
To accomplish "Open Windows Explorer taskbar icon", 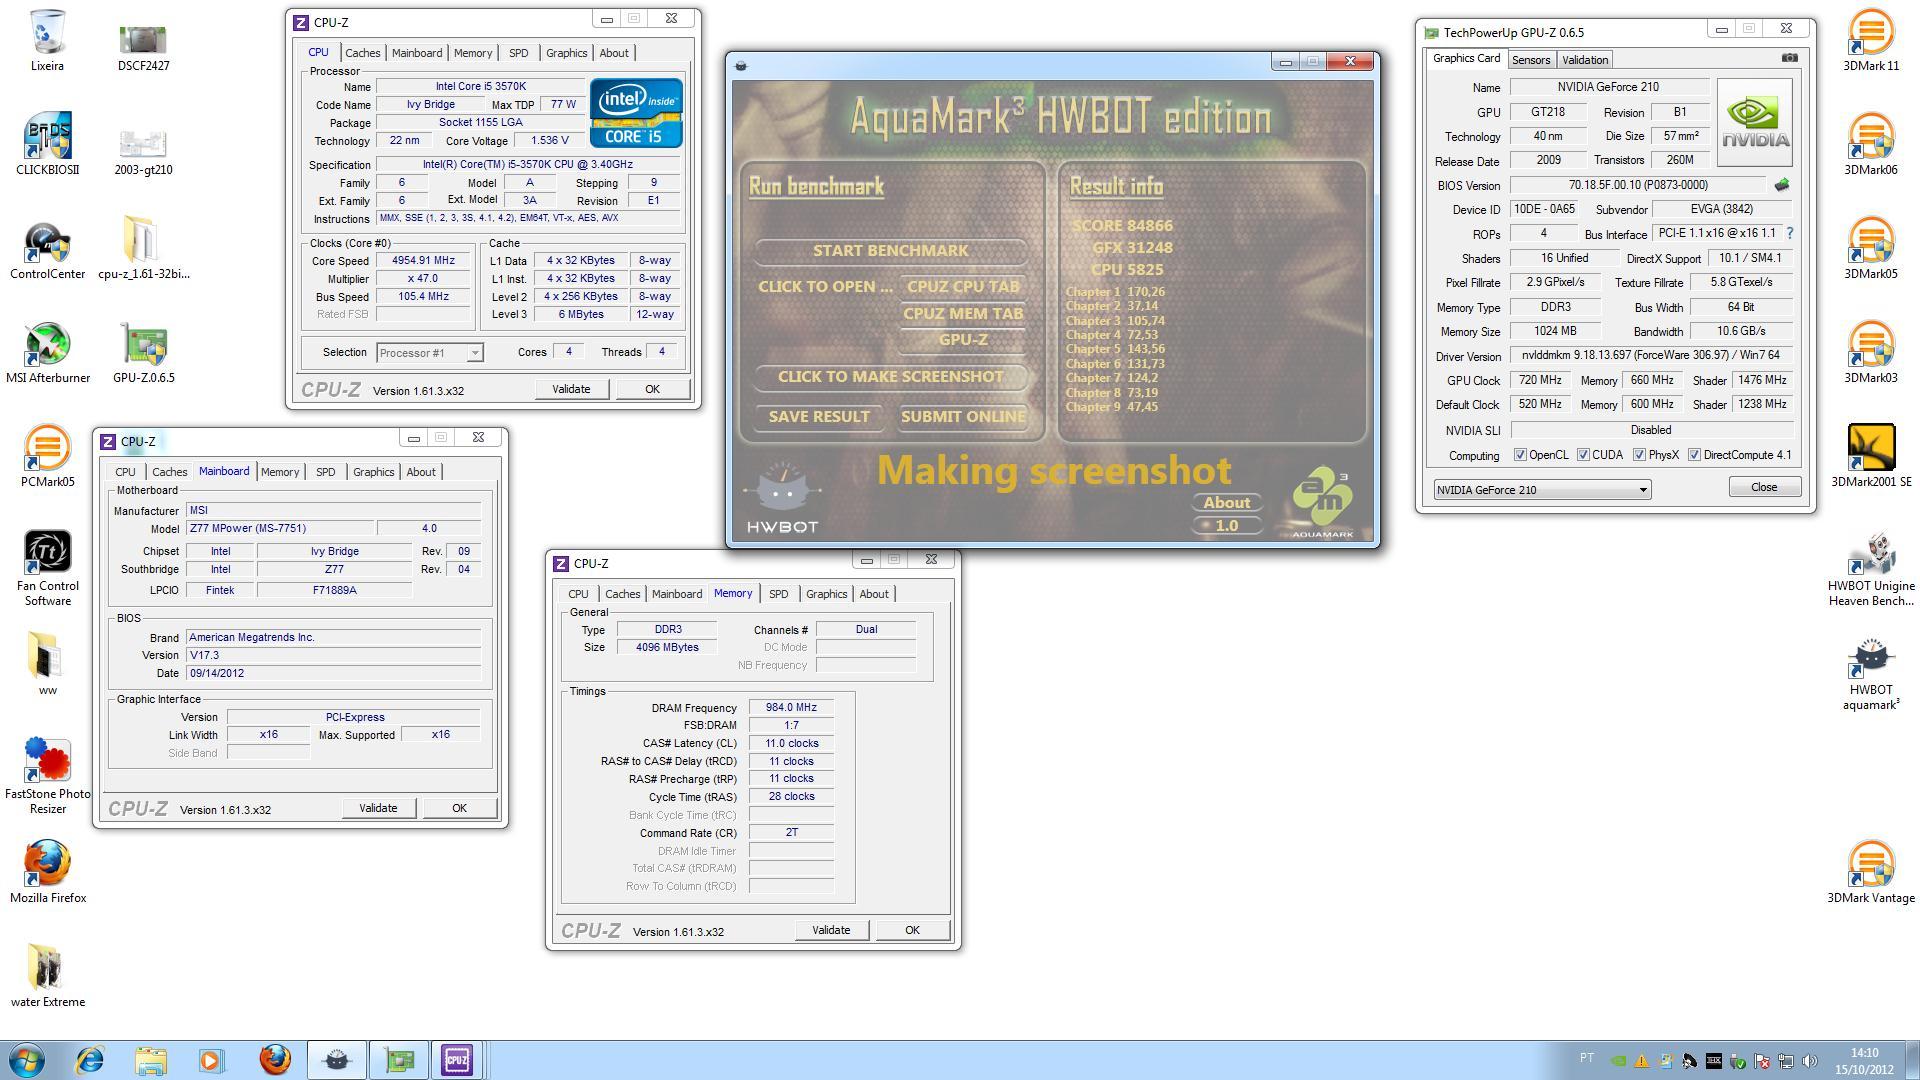I will point(151,1059).
